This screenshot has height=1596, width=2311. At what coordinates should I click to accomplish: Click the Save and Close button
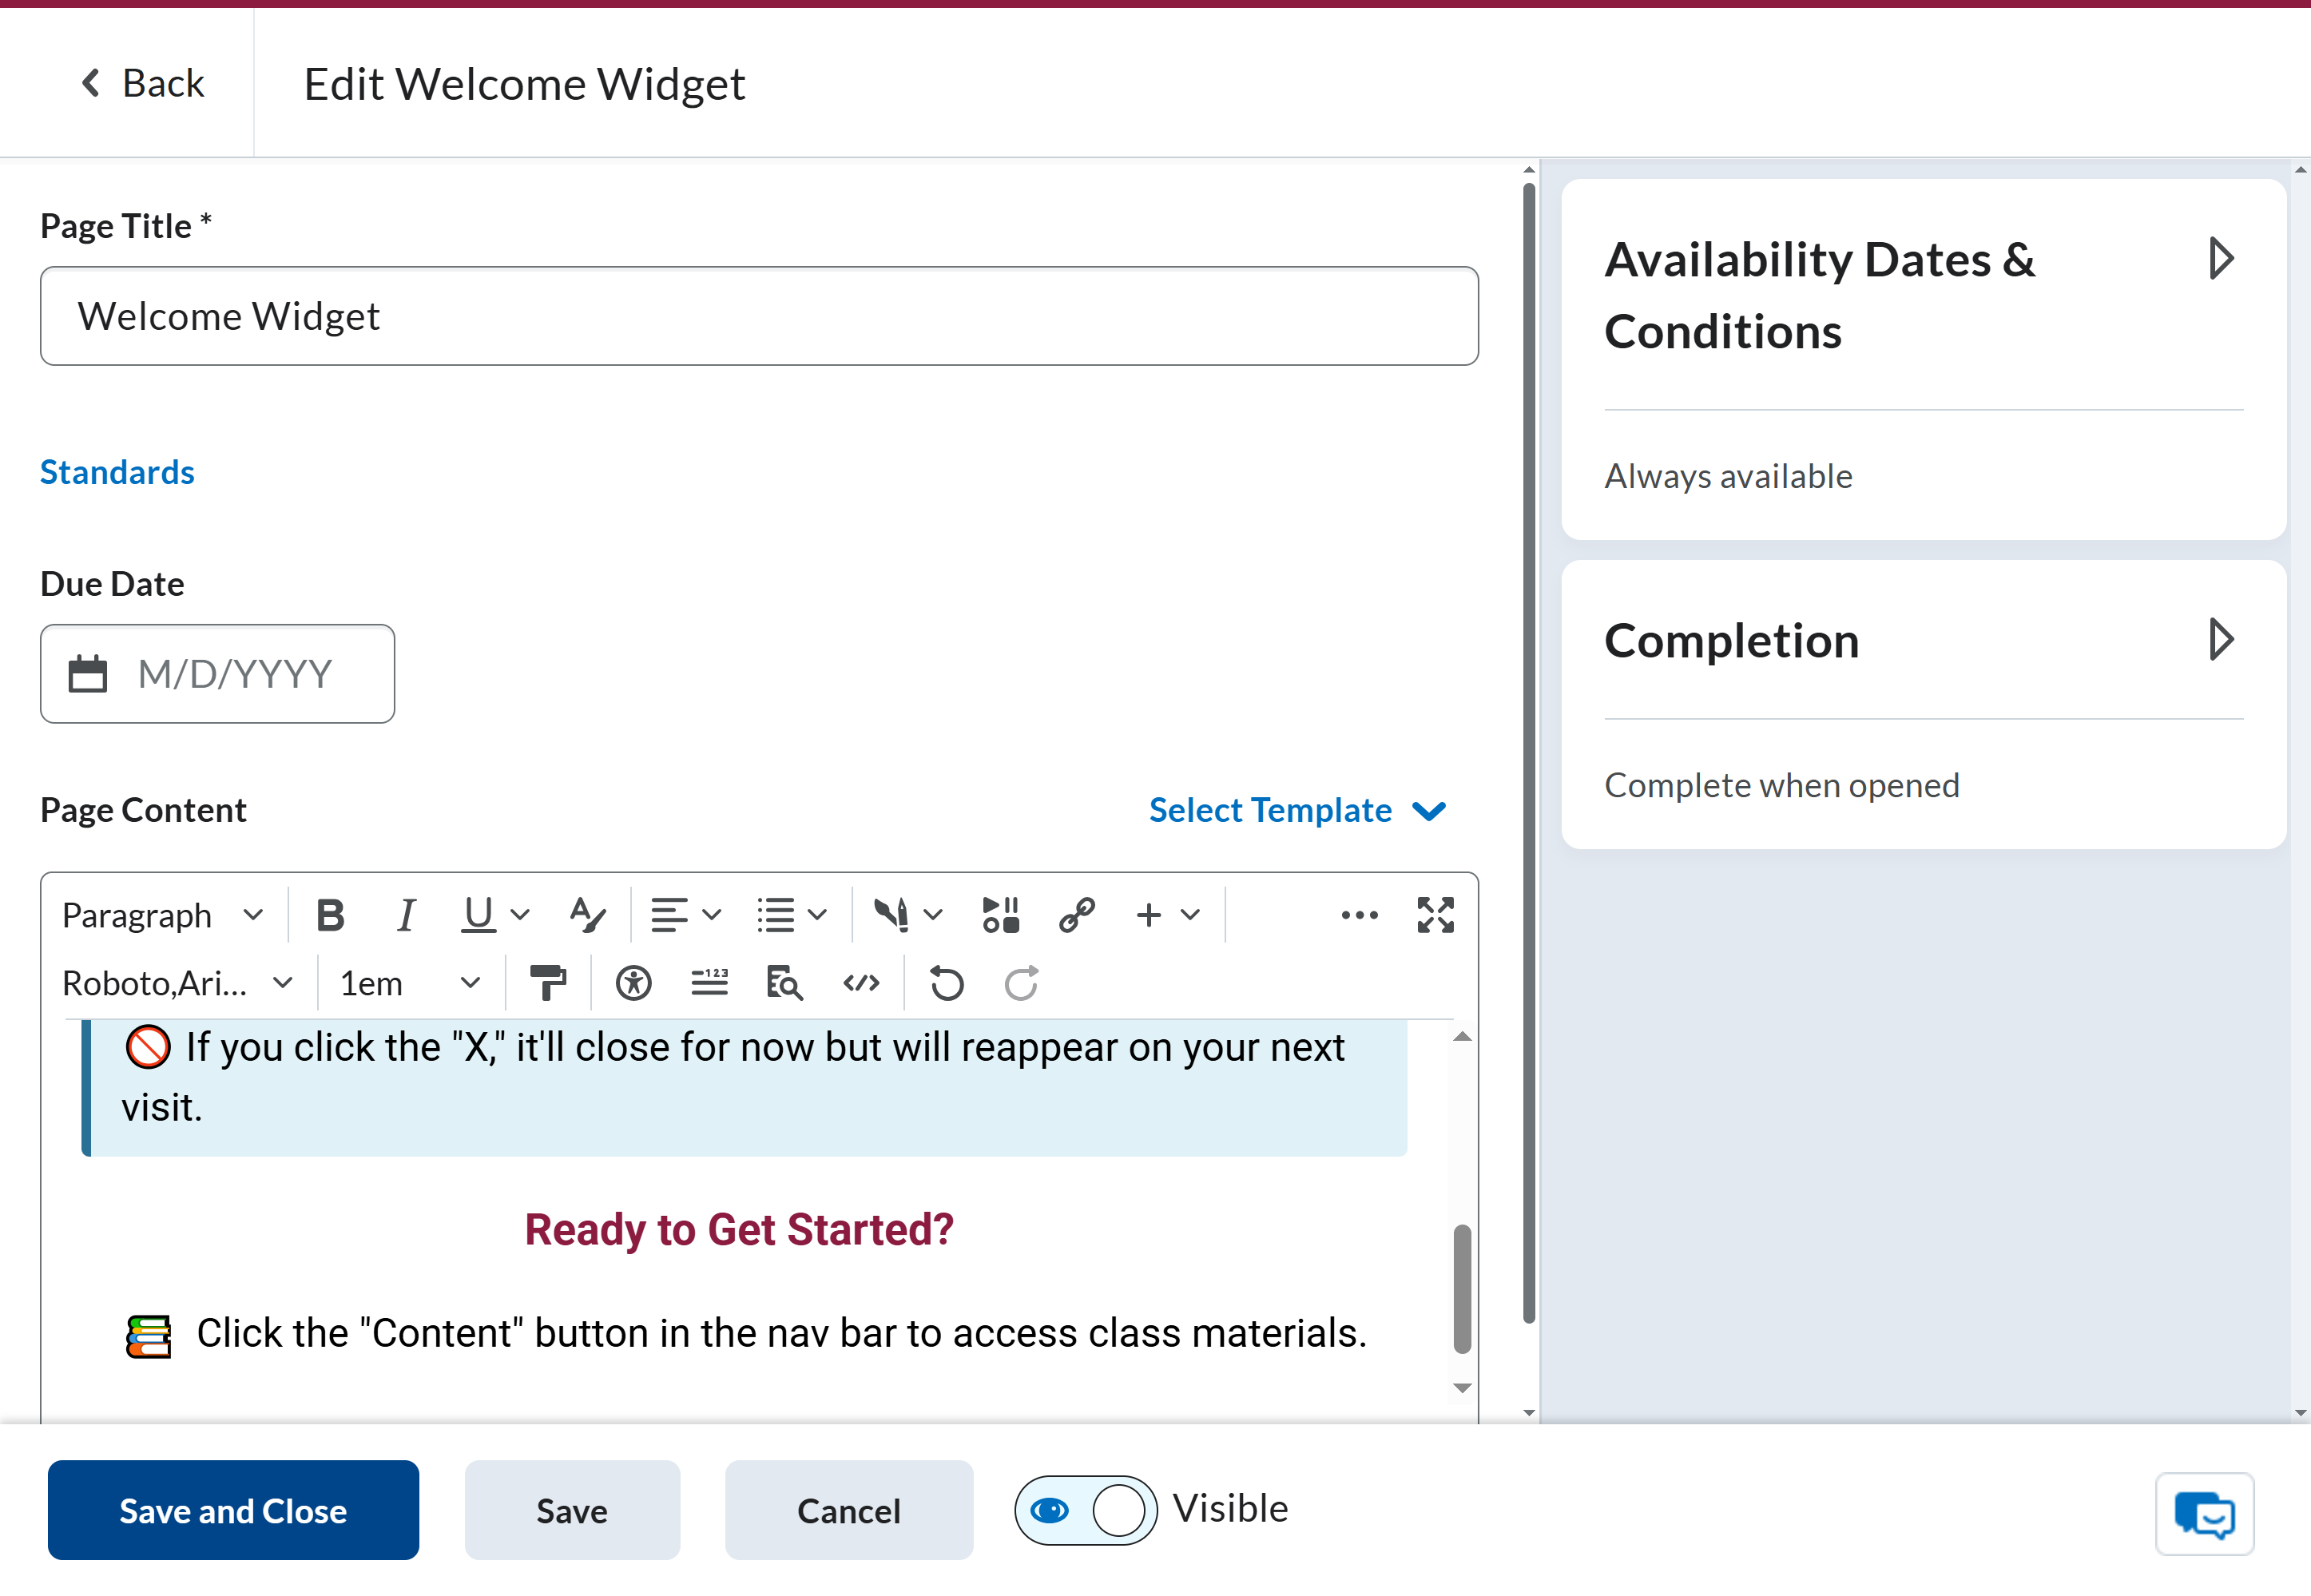233,1510
